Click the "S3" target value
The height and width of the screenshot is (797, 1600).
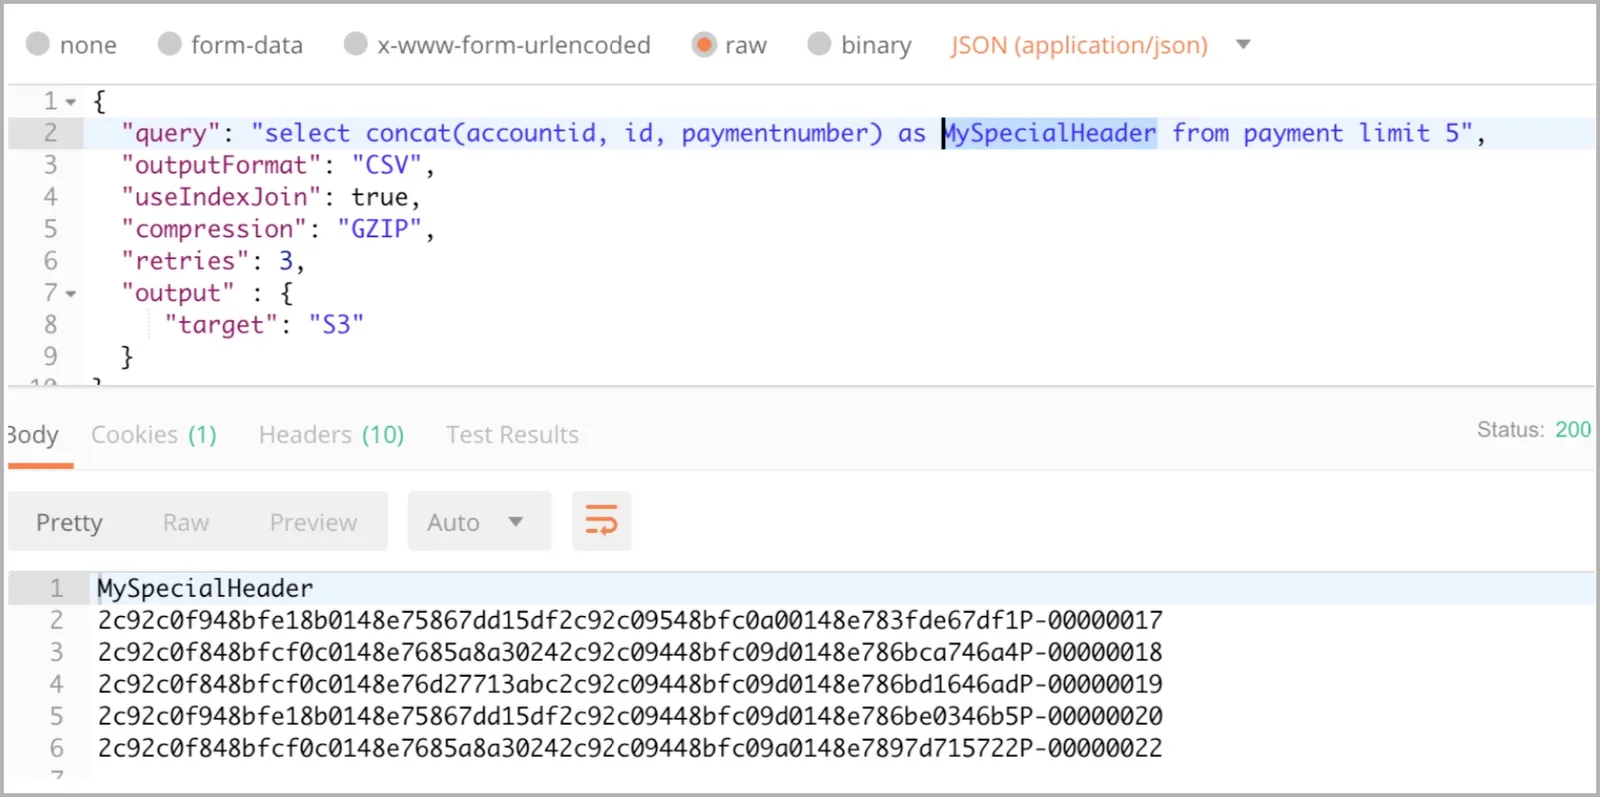pyautogui.click(x=336, y=325)
